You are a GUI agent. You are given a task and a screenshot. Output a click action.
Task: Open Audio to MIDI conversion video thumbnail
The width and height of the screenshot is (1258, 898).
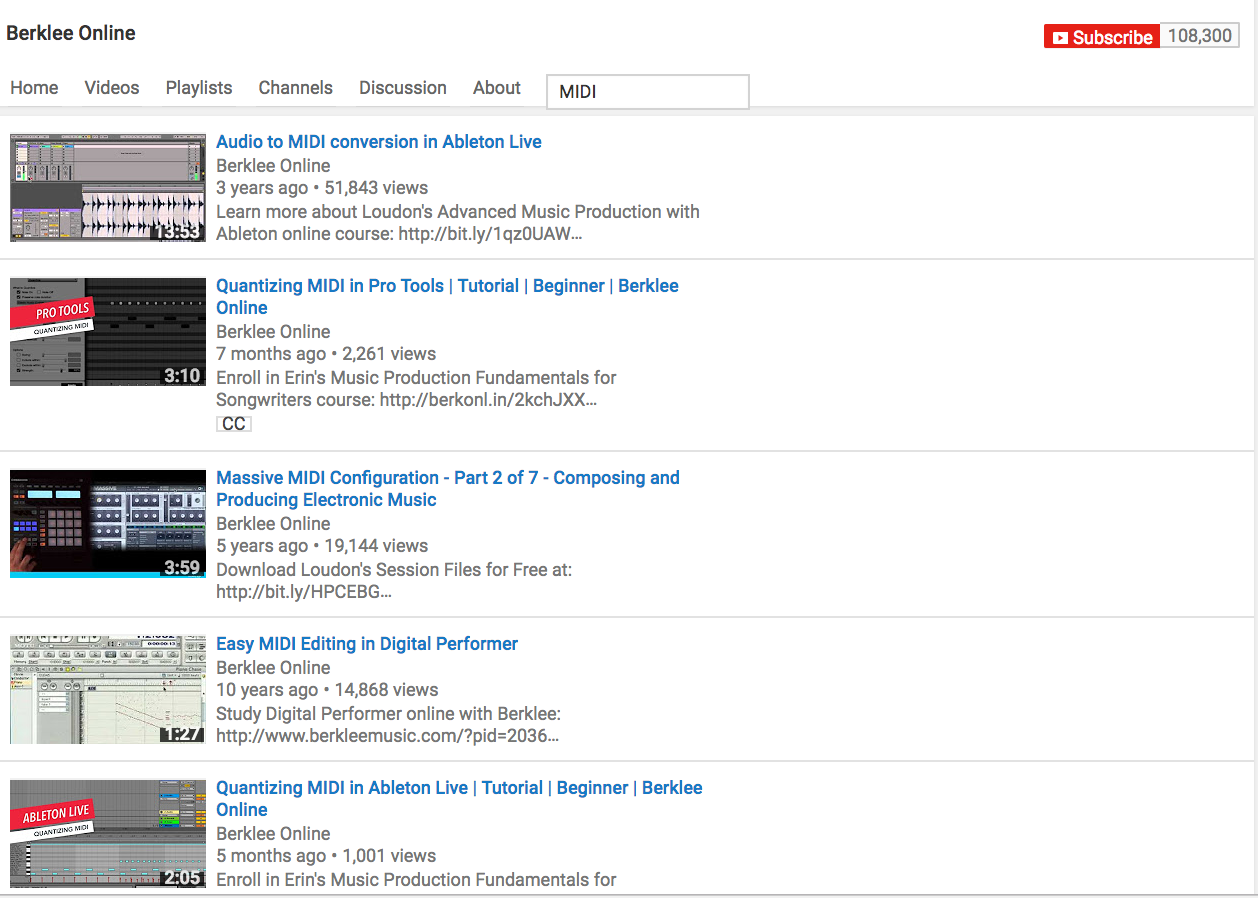tap(108, 188)
